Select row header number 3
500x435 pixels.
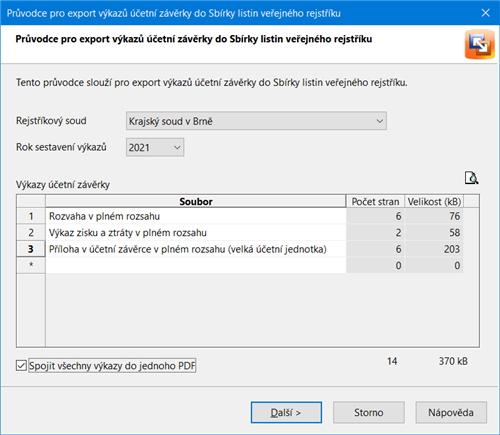31,249
